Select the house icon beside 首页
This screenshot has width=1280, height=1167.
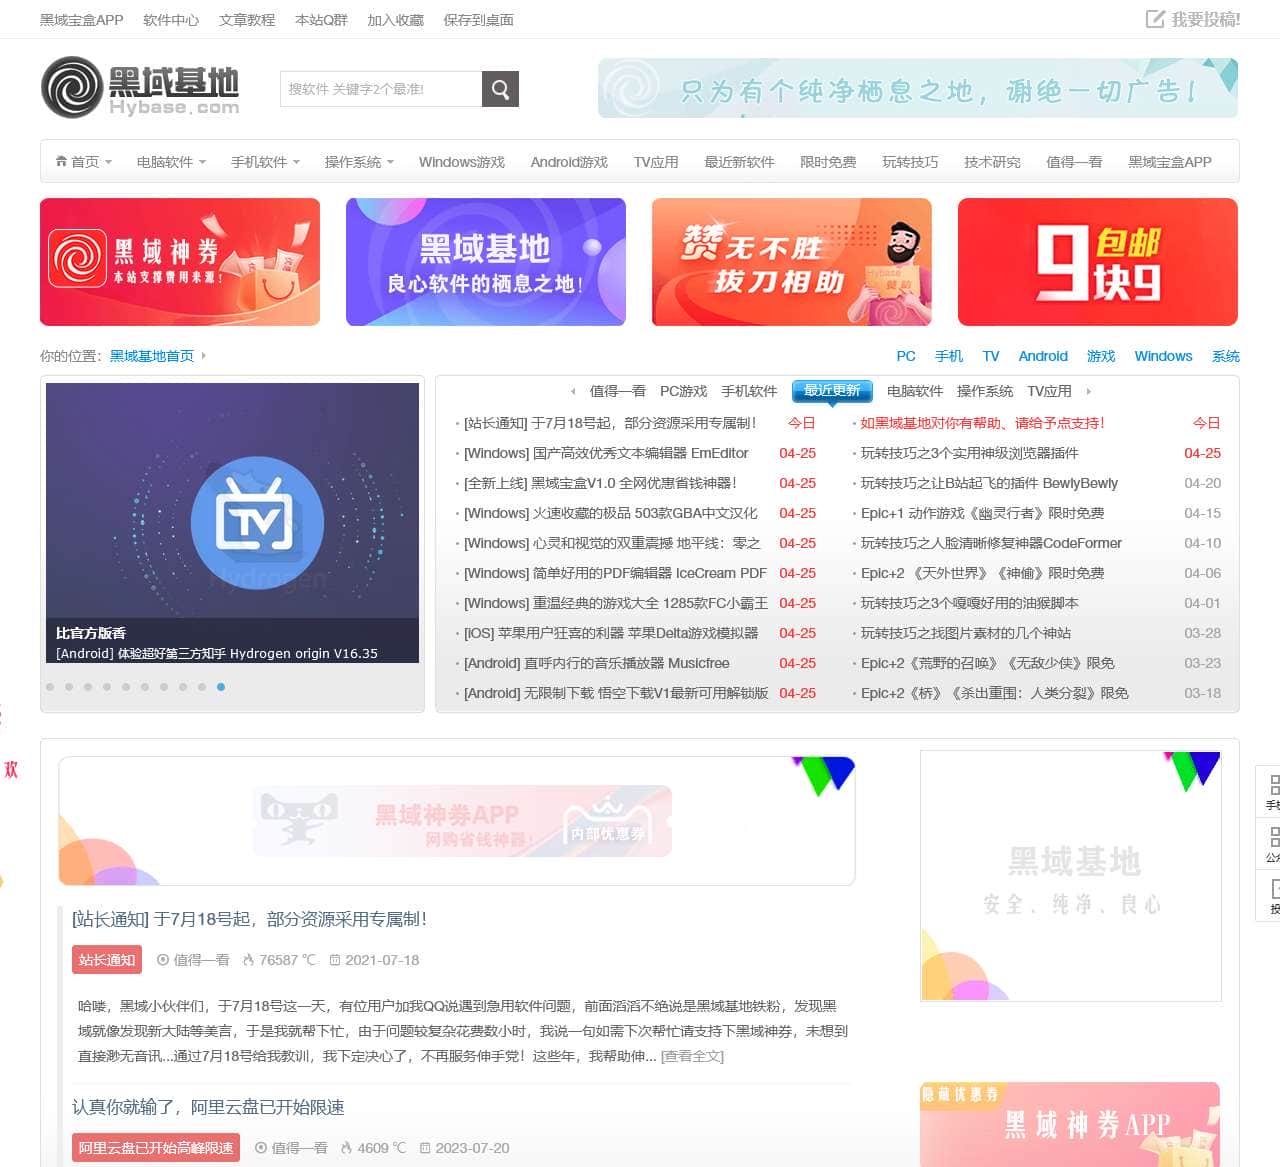click(x=61, y=161)
